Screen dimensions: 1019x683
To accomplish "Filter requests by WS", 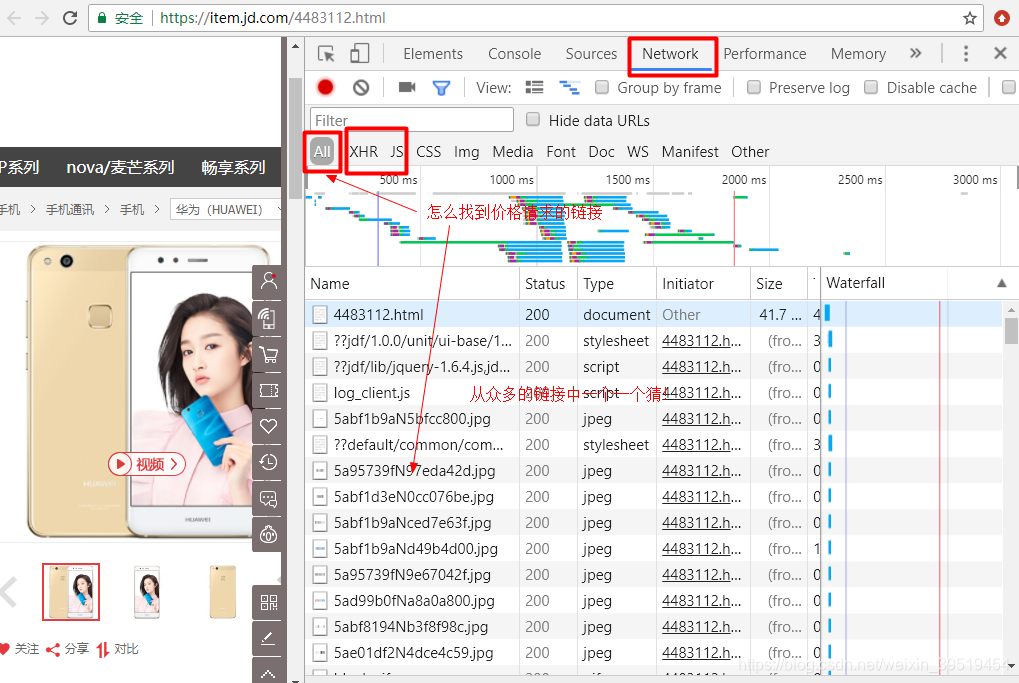I will [x=638, y=151].
